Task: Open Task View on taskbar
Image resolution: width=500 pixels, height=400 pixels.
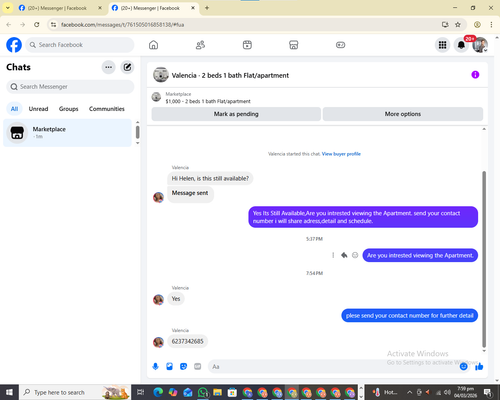Action: click(141, 392)
